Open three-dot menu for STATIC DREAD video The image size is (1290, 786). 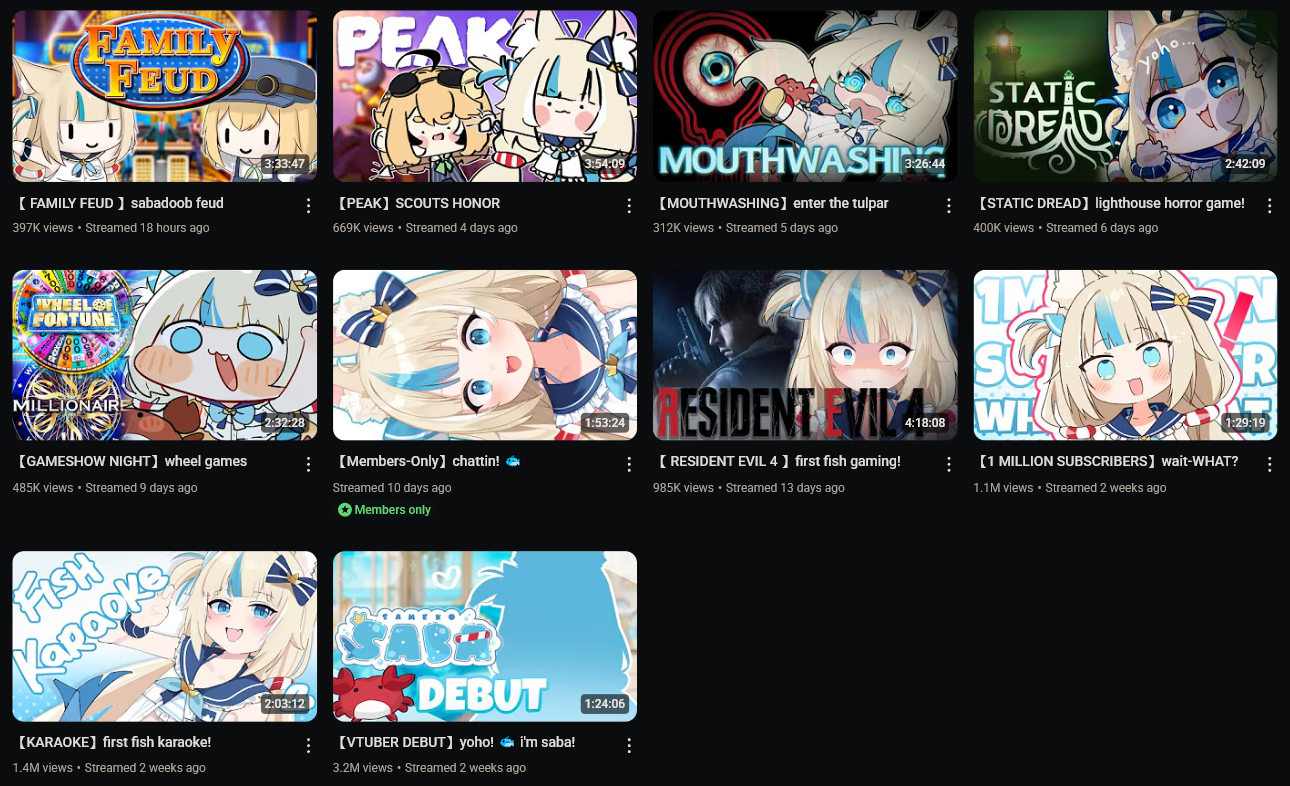[1269, 205]
